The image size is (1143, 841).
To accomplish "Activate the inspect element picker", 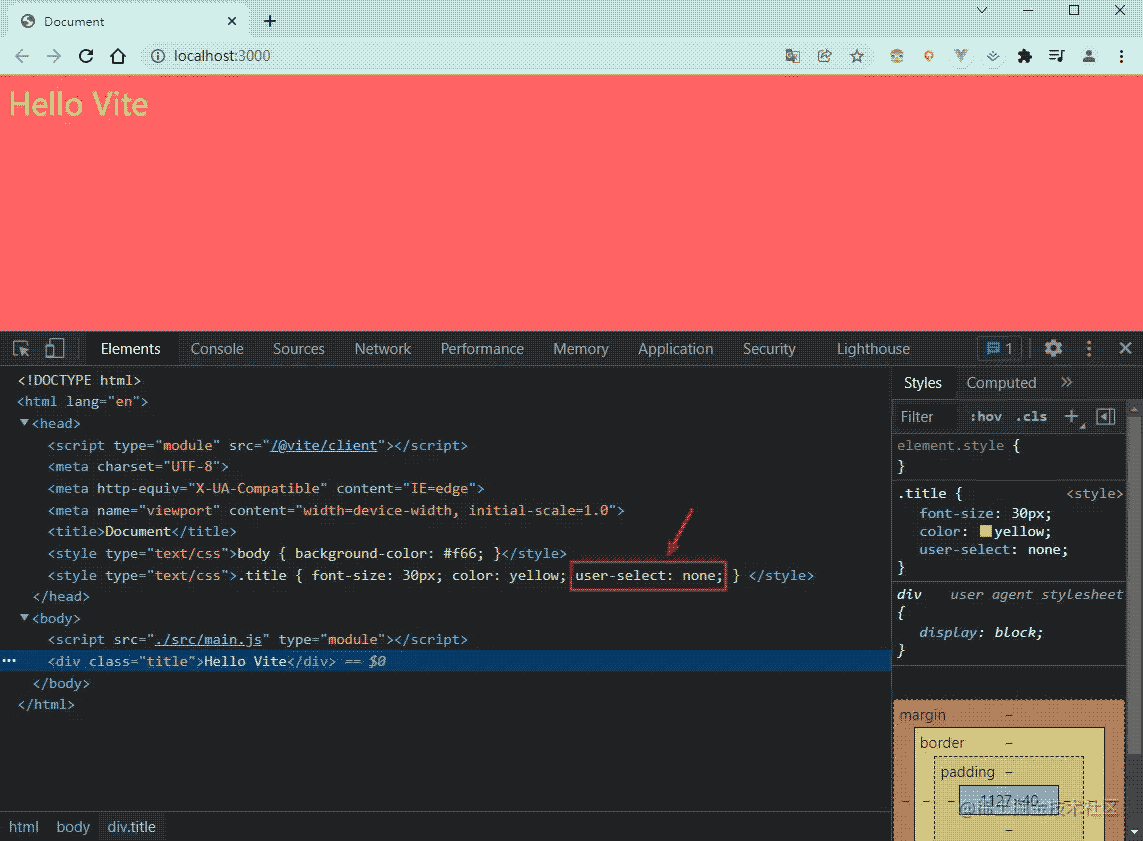I will (x=21, y=348).
